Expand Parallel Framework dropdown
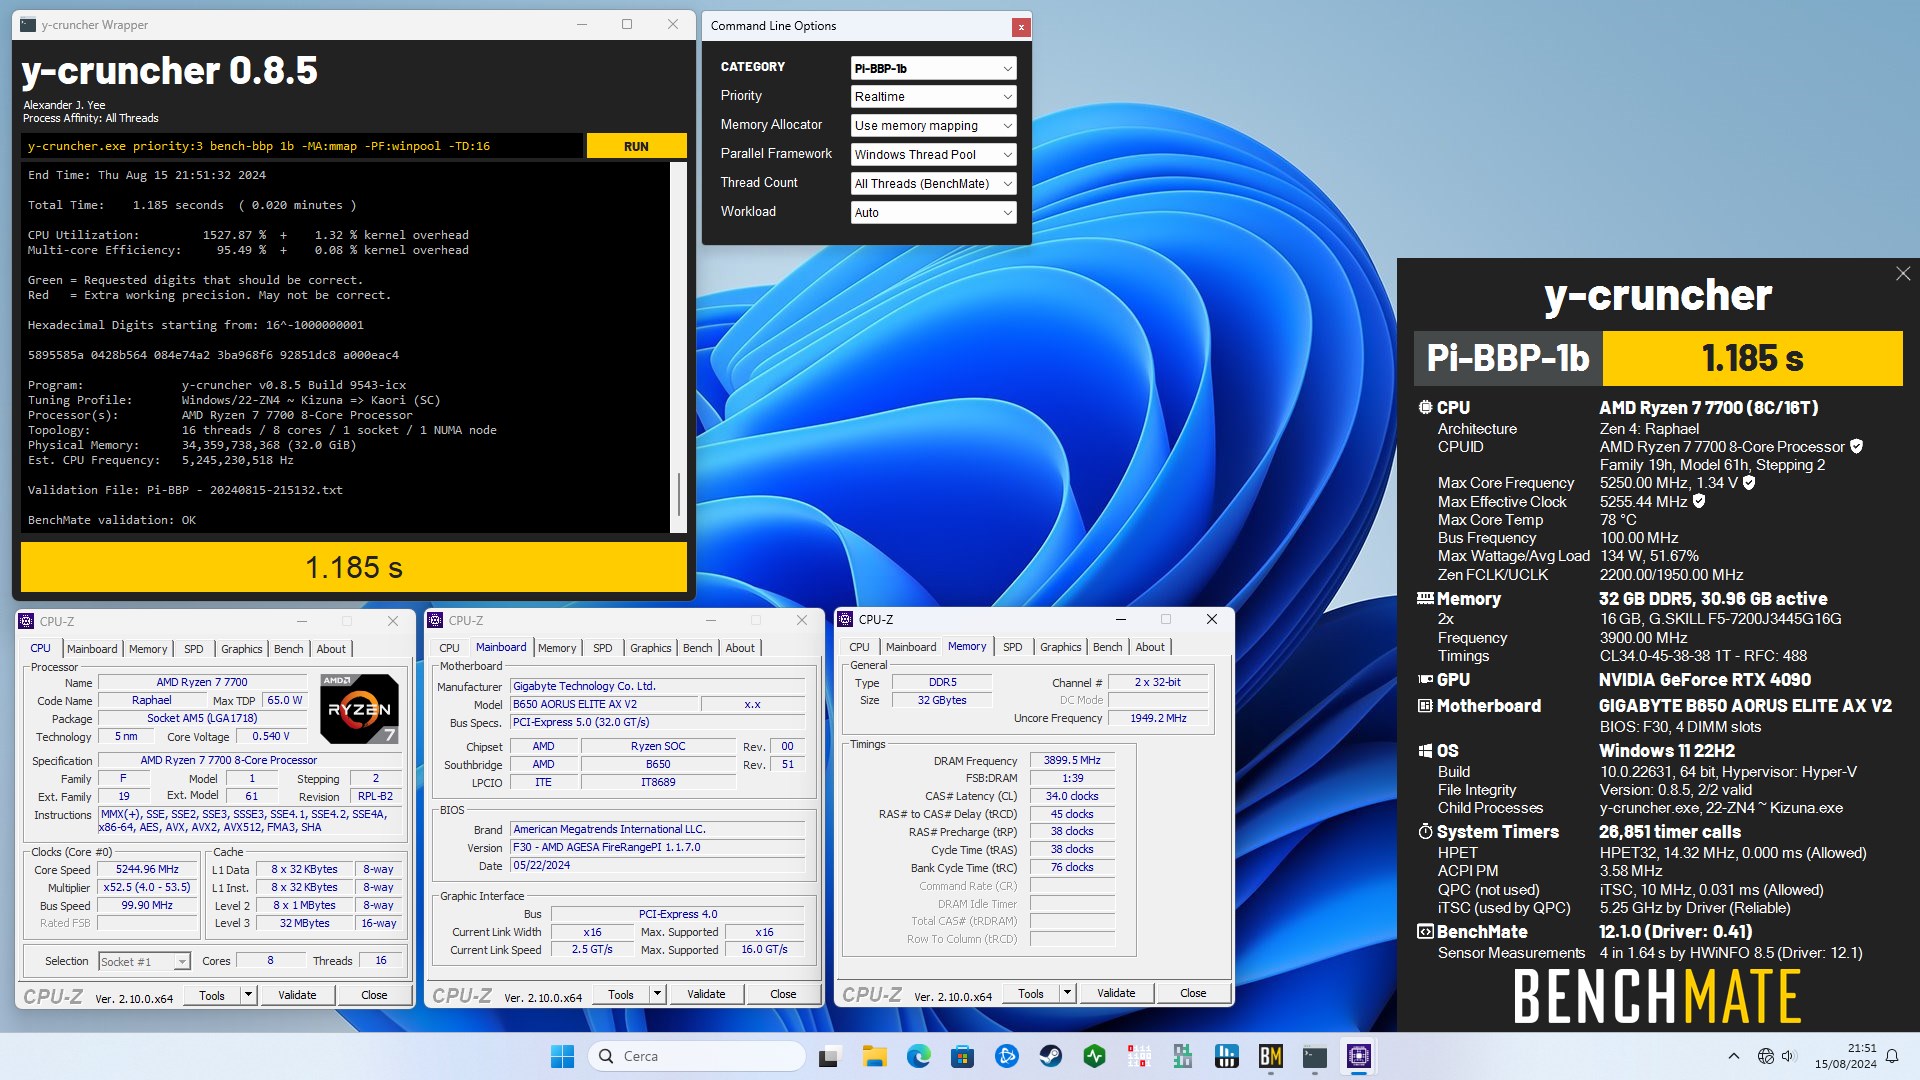This screenshot has height=1080, width=1920. coord(933,154)
